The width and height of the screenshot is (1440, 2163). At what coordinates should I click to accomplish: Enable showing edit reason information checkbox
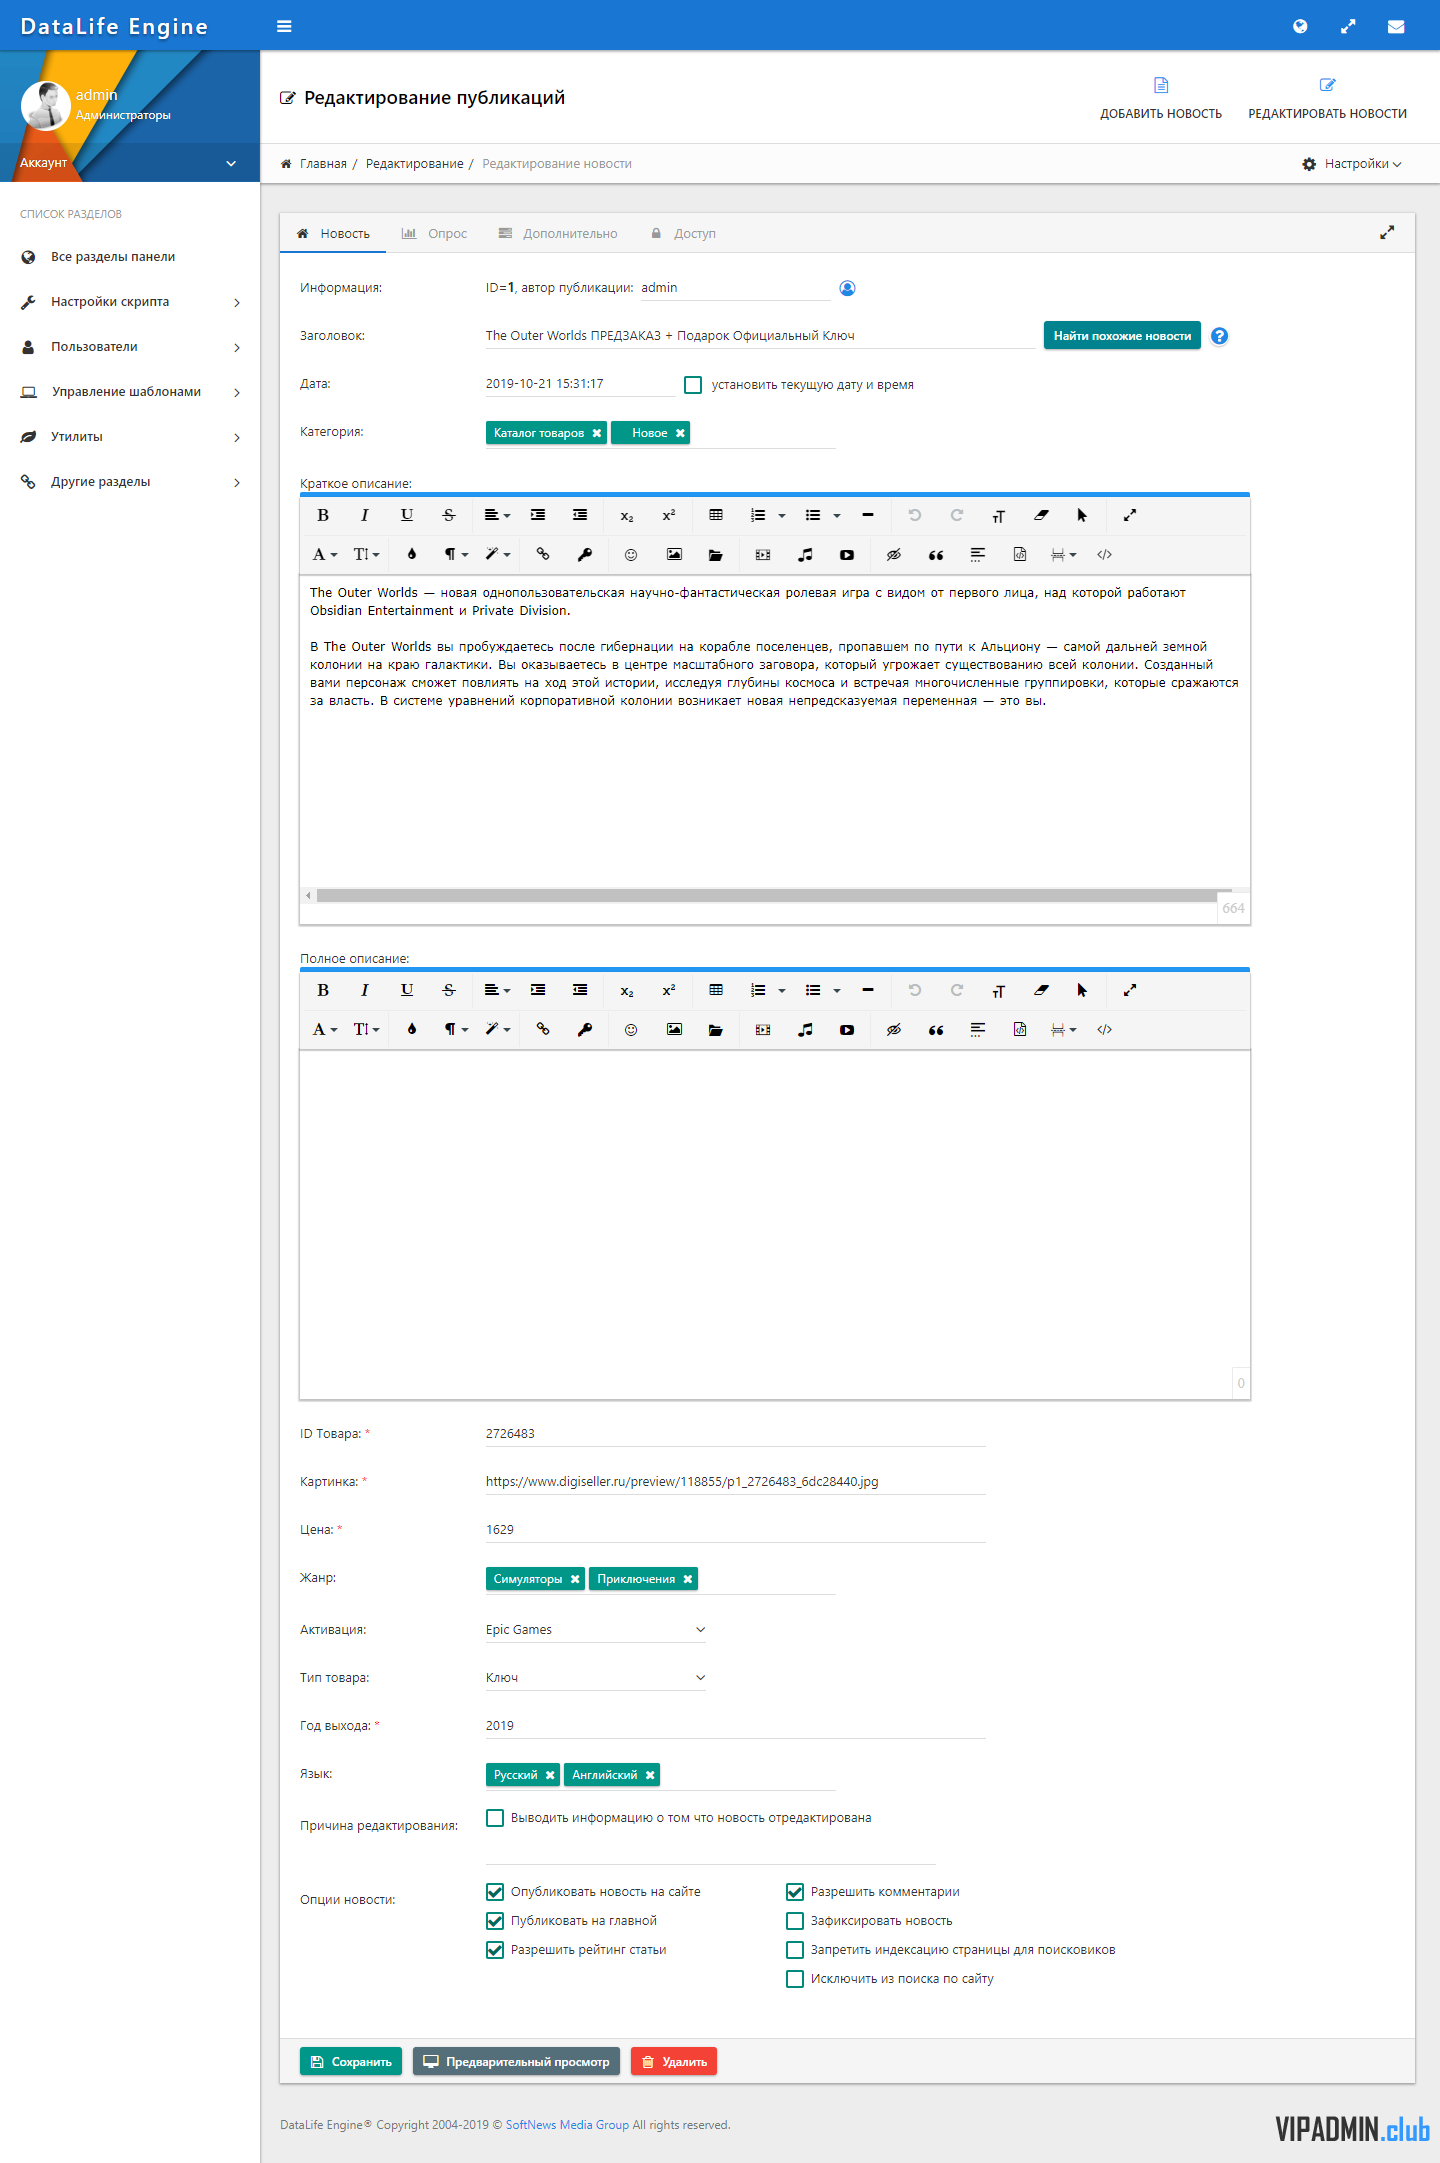click(495, 1818)
